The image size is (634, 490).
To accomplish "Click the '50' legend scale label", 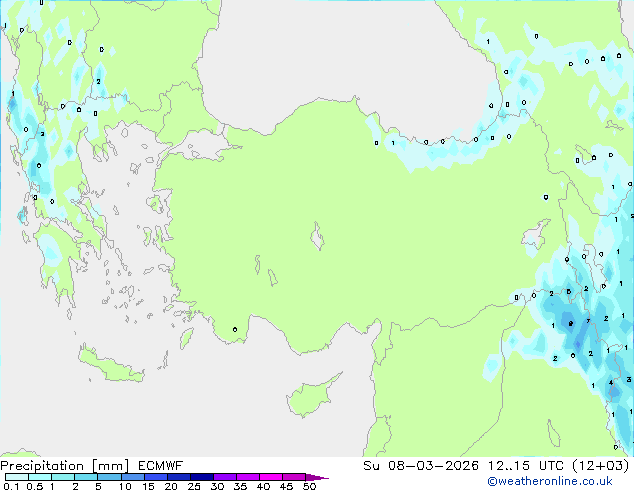I will 309,486.
